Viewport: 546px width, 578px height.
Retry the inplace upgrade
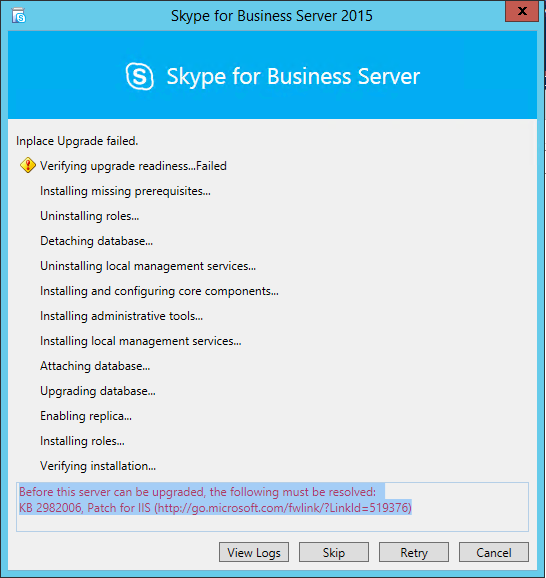414,552
